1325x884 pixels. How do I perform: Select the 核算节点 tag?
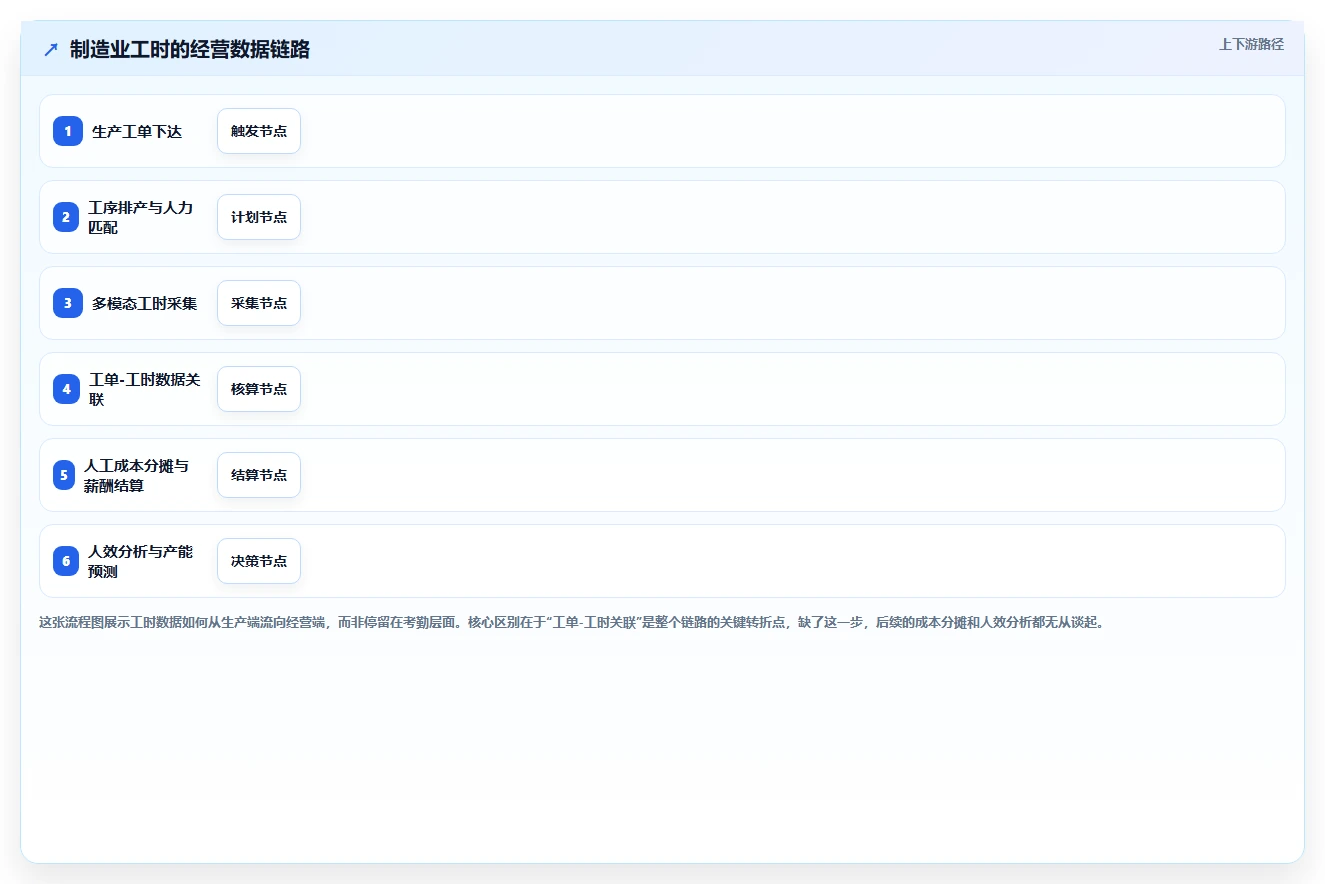259,389
